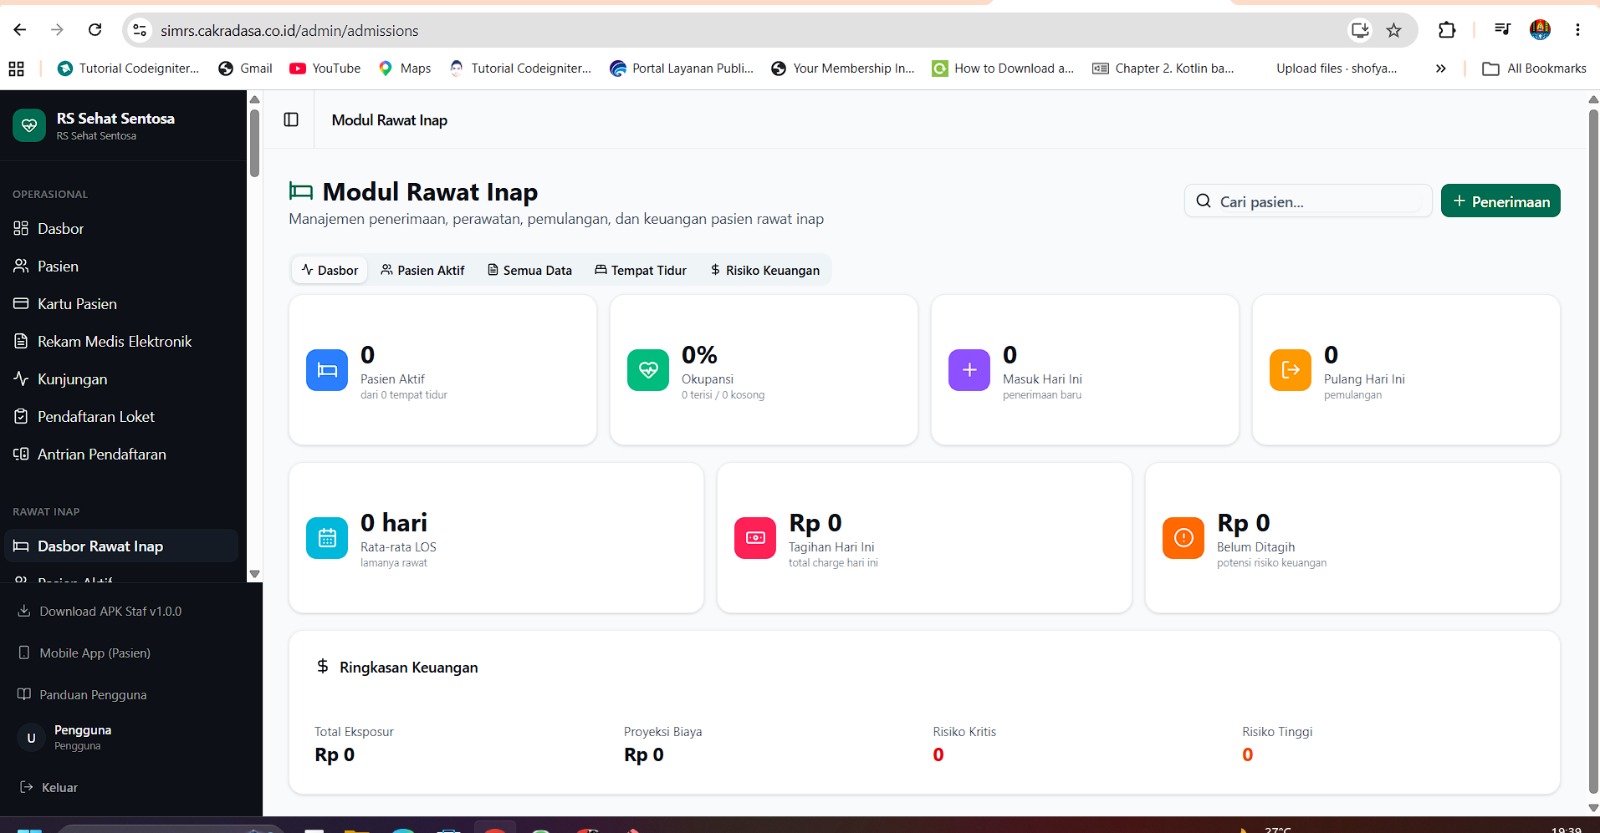Open Rekam Medis Elektronik in the sidebar

pyautogui.click(x=120, y=341)
